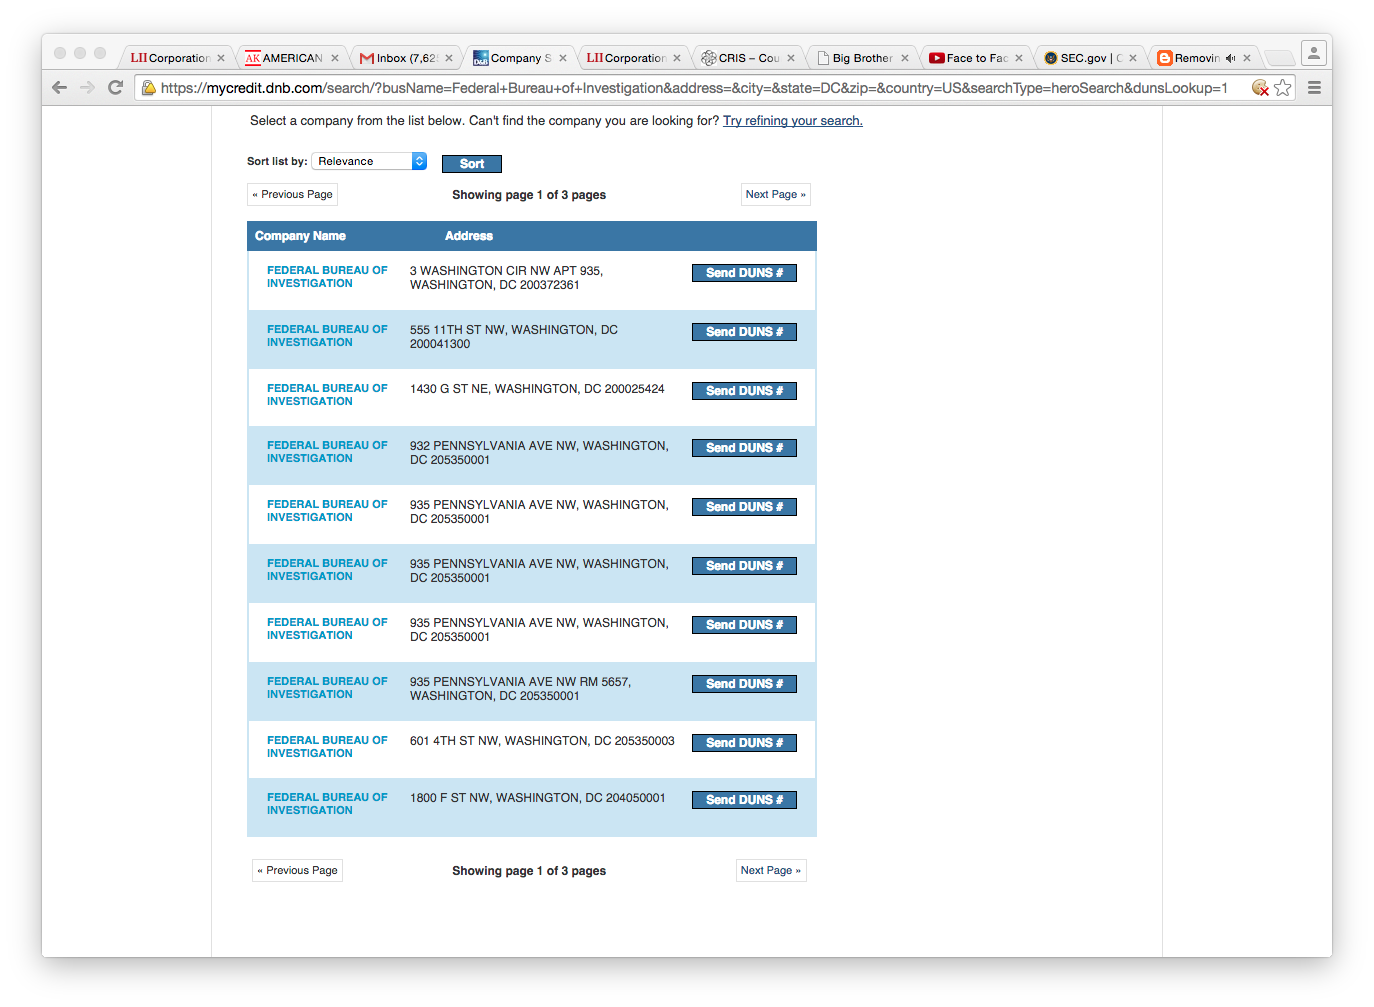Screen dimensions: 1374x1007
Task: Click the Sort button
Action: pos(472,164)
